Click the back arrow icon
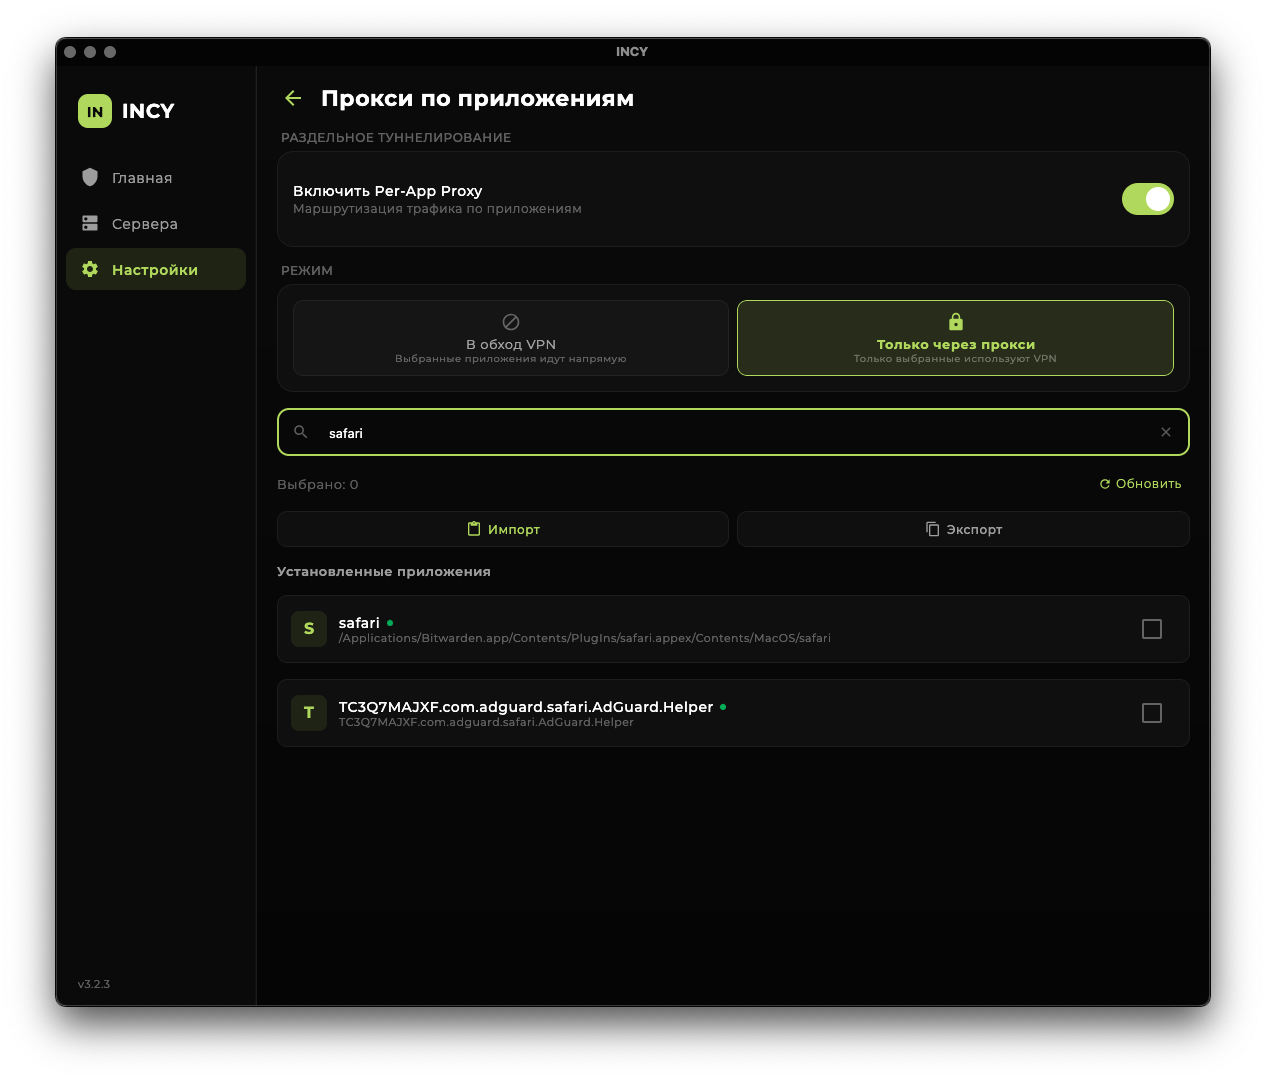Viewport: 1266px width, 1080px height. pos(293,98)
